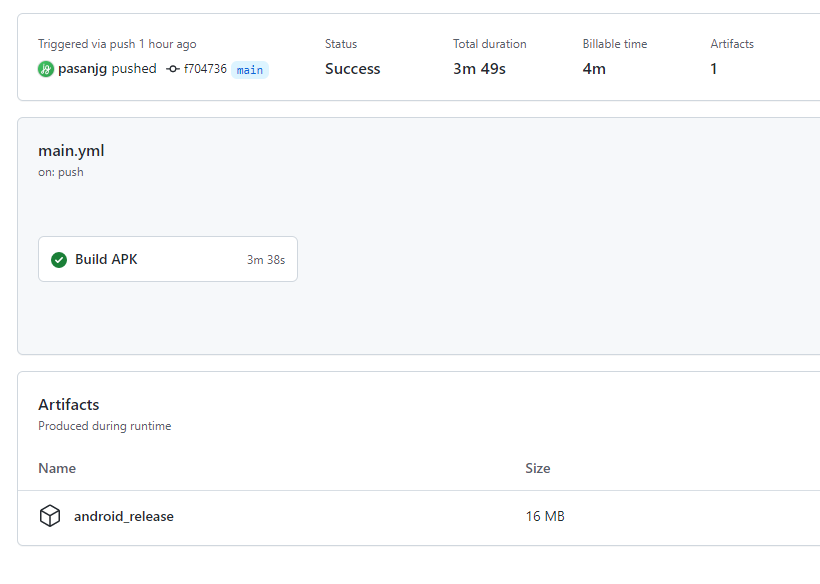
Task: Click the pasanjg user avatar icon
Action: pyautogui.click(x=46, y=69)
